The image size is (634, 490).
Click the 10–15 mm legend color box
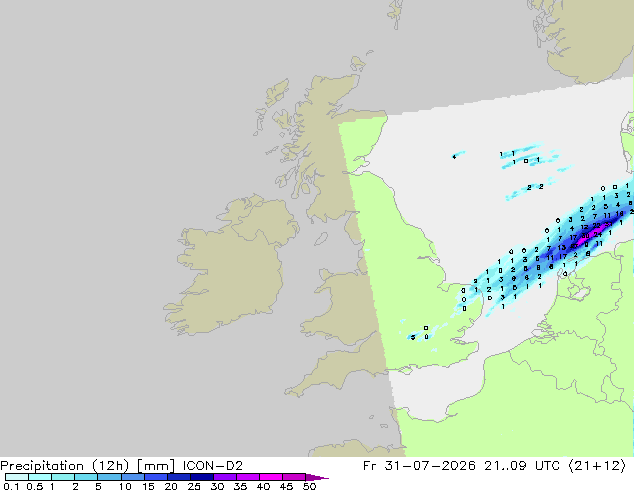(132, 477)
